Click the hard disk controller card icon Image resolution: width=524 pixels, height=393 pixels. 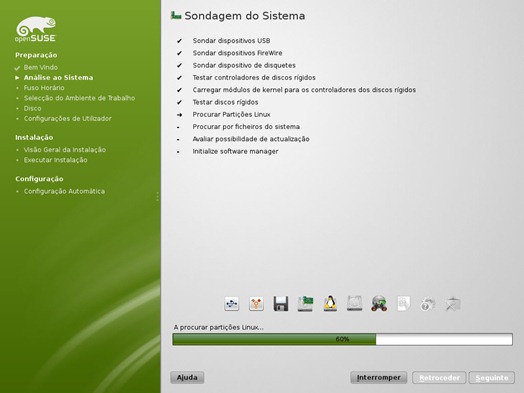pyautogui.click(x=305, y=304)
